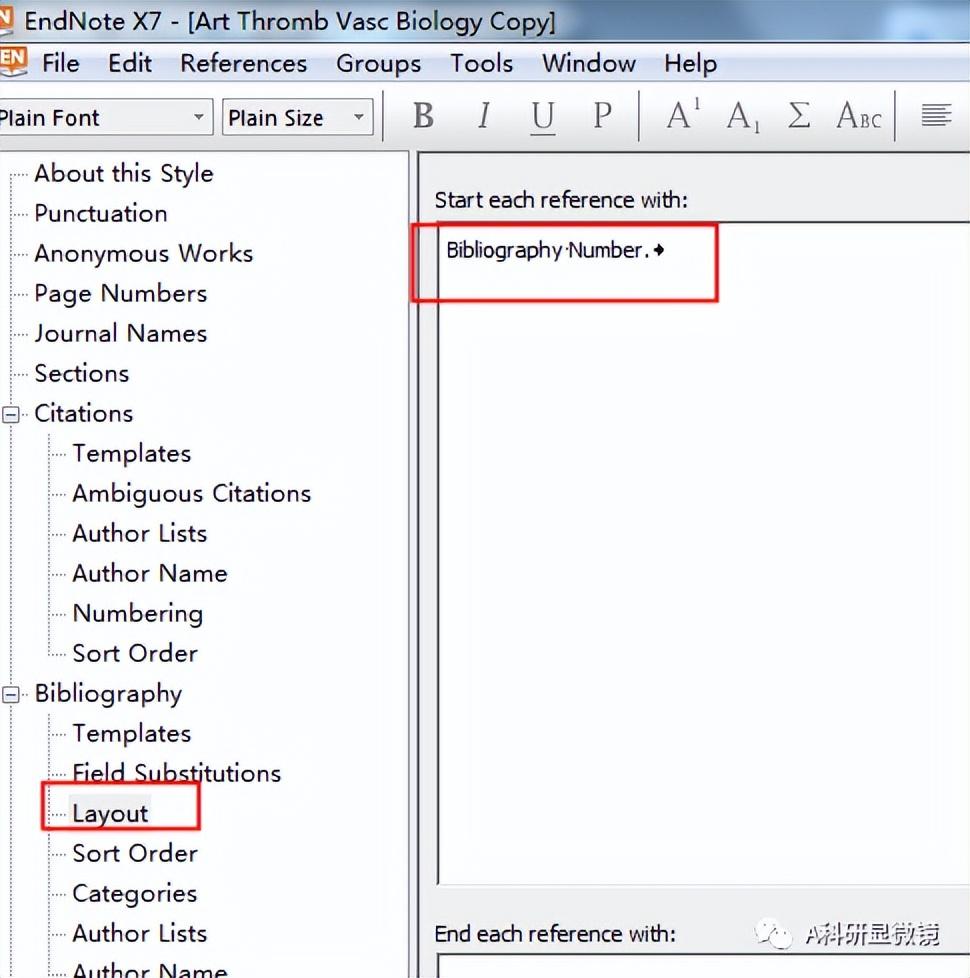This screenshot has height=978, width=970.
Task: Select Layout under Bibliography
Action: (110, 813)
